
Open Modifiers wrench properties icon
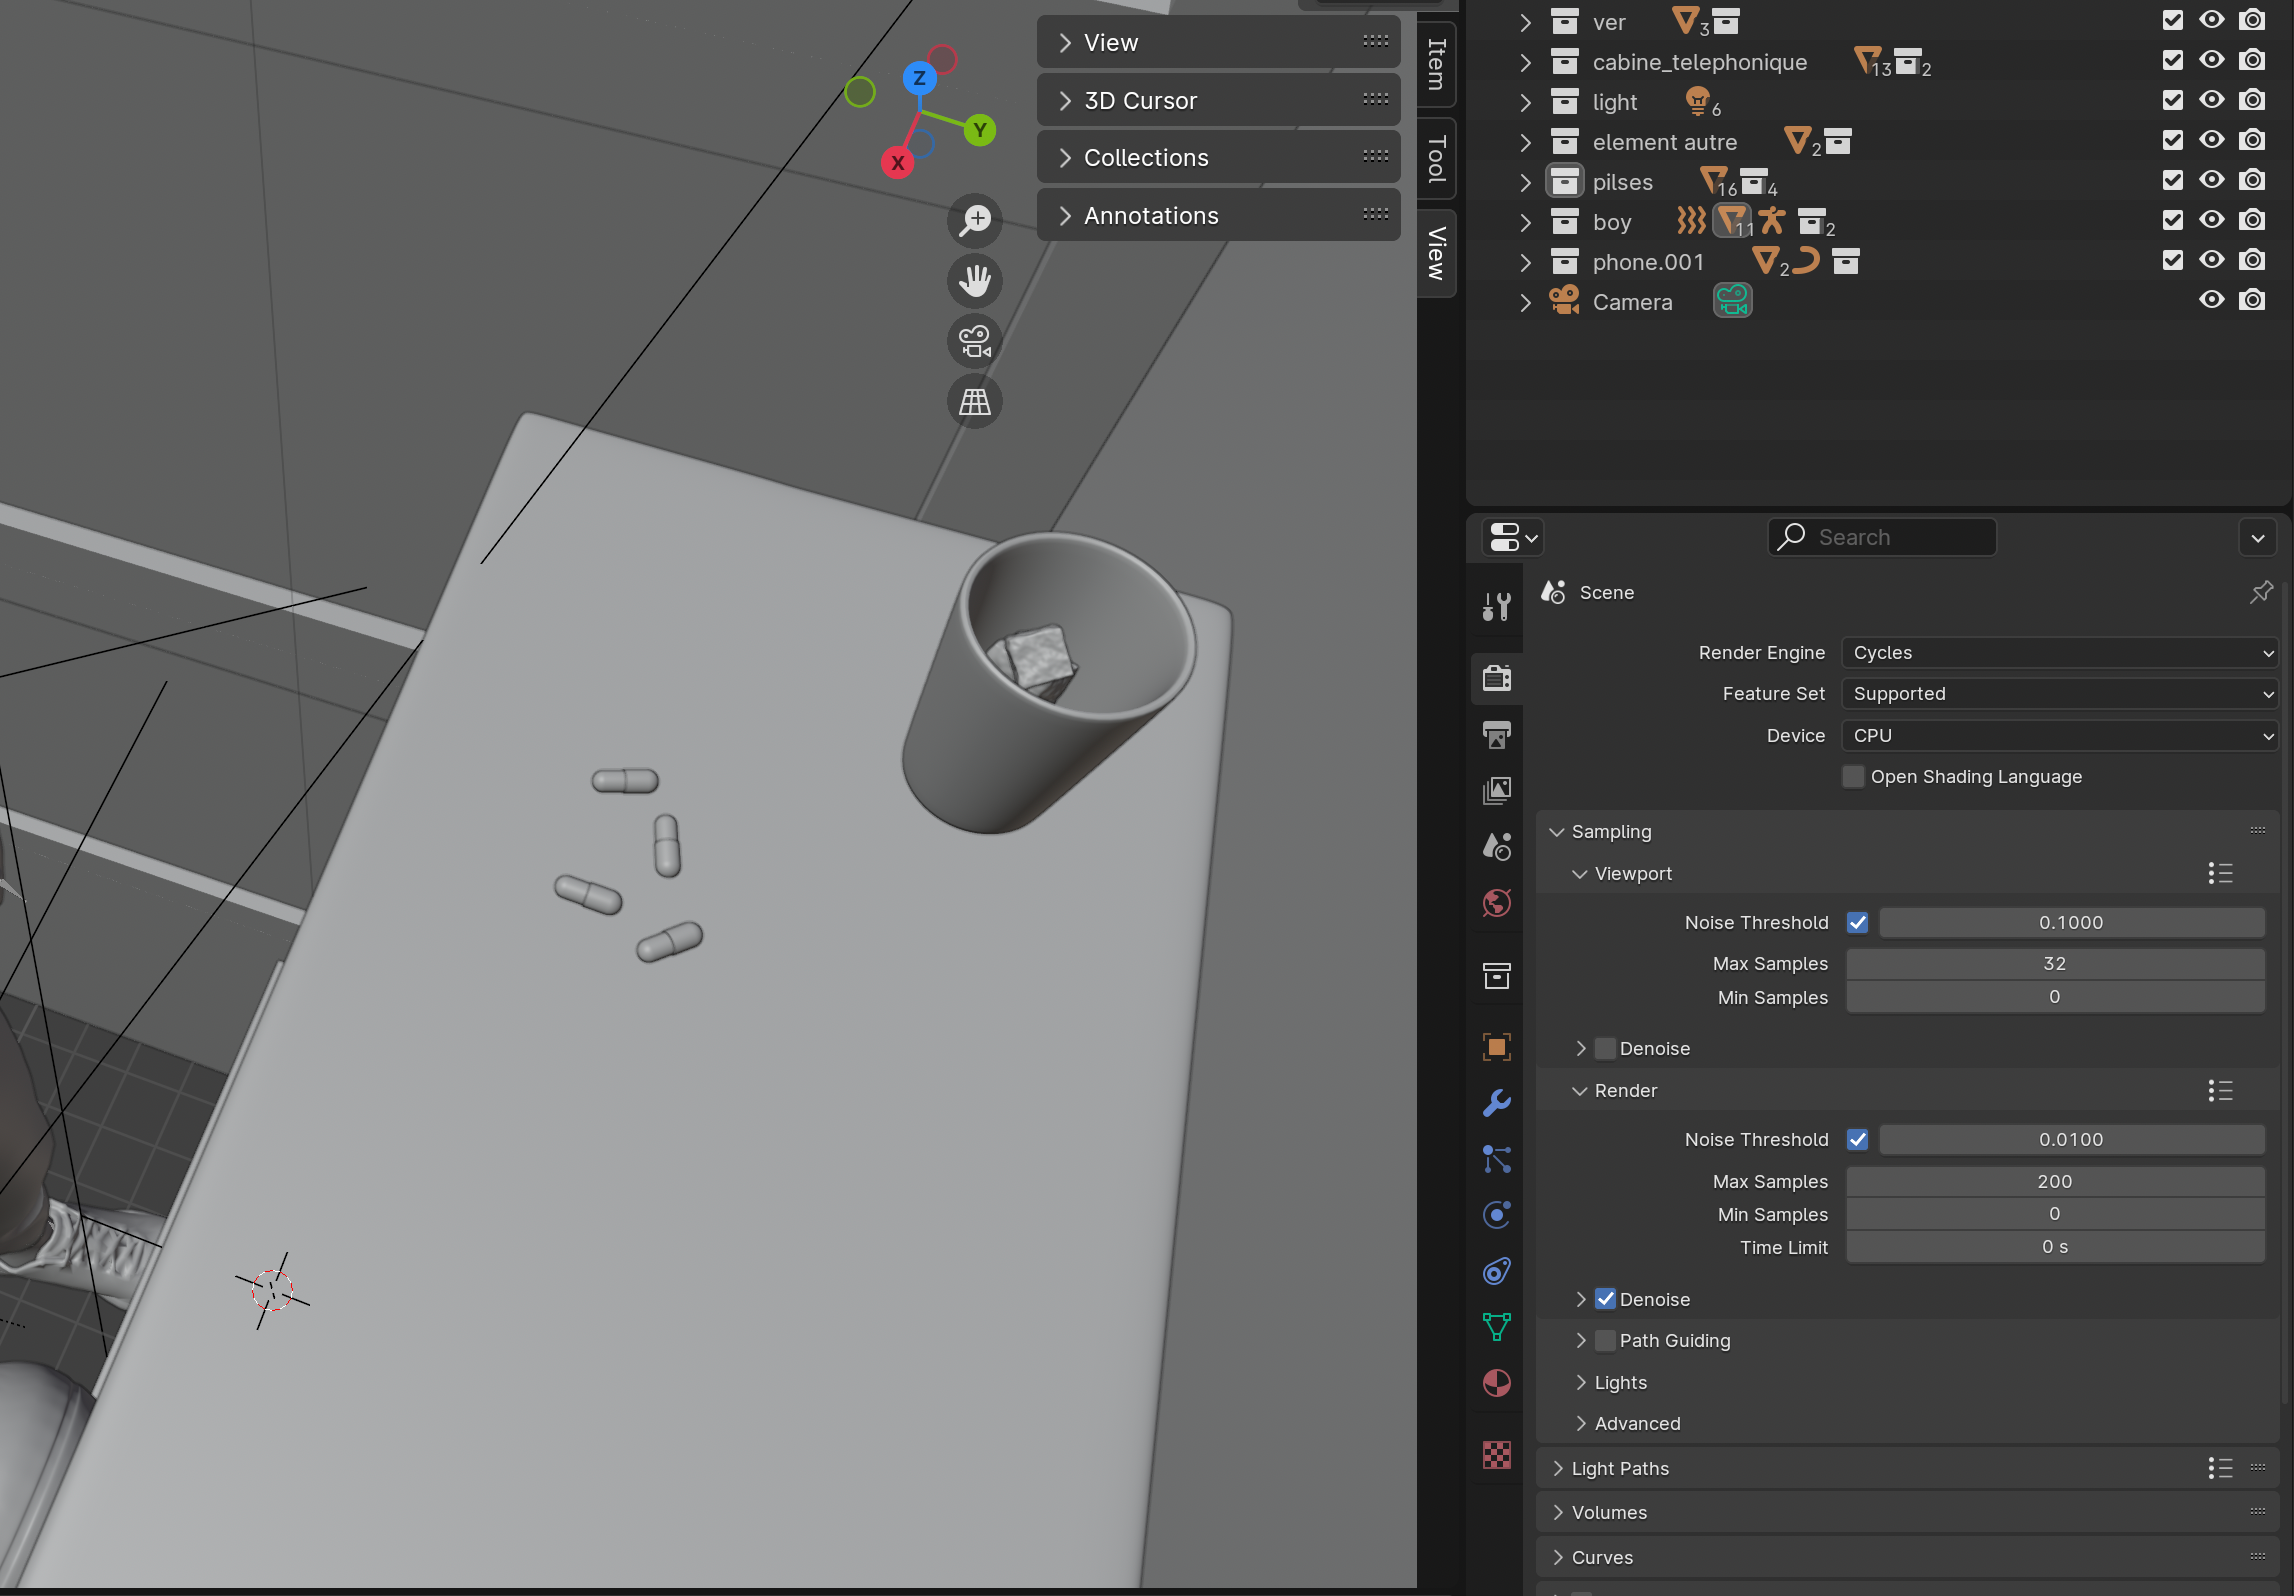click(1496, 1103)
